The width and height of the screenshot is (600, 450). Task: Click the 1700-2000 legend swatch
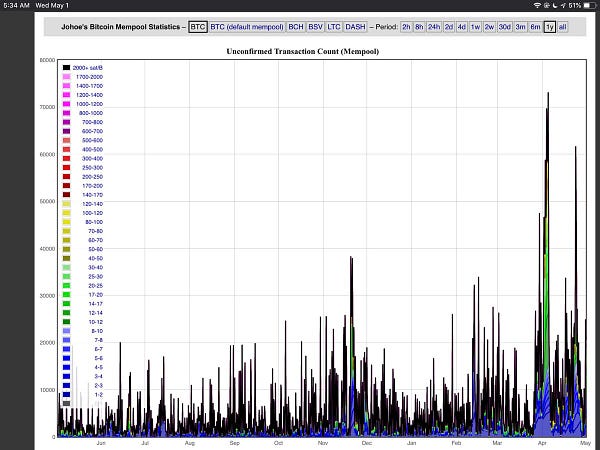(x=67, y=77)
